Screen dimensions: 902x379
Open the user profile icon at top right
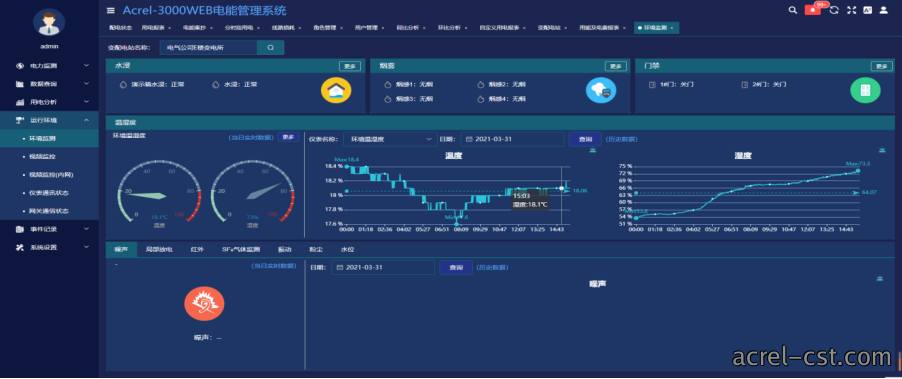tap(883, 10)
